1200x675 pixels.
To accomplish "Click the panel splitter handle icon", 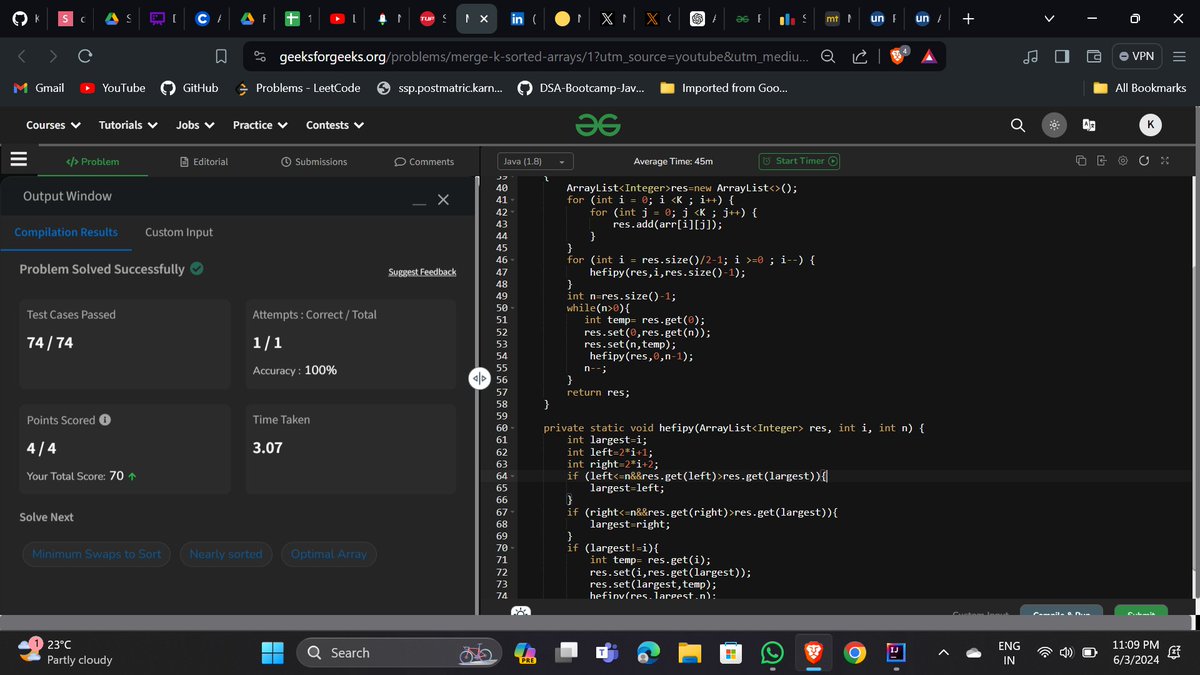I will [x=478, y=377].
